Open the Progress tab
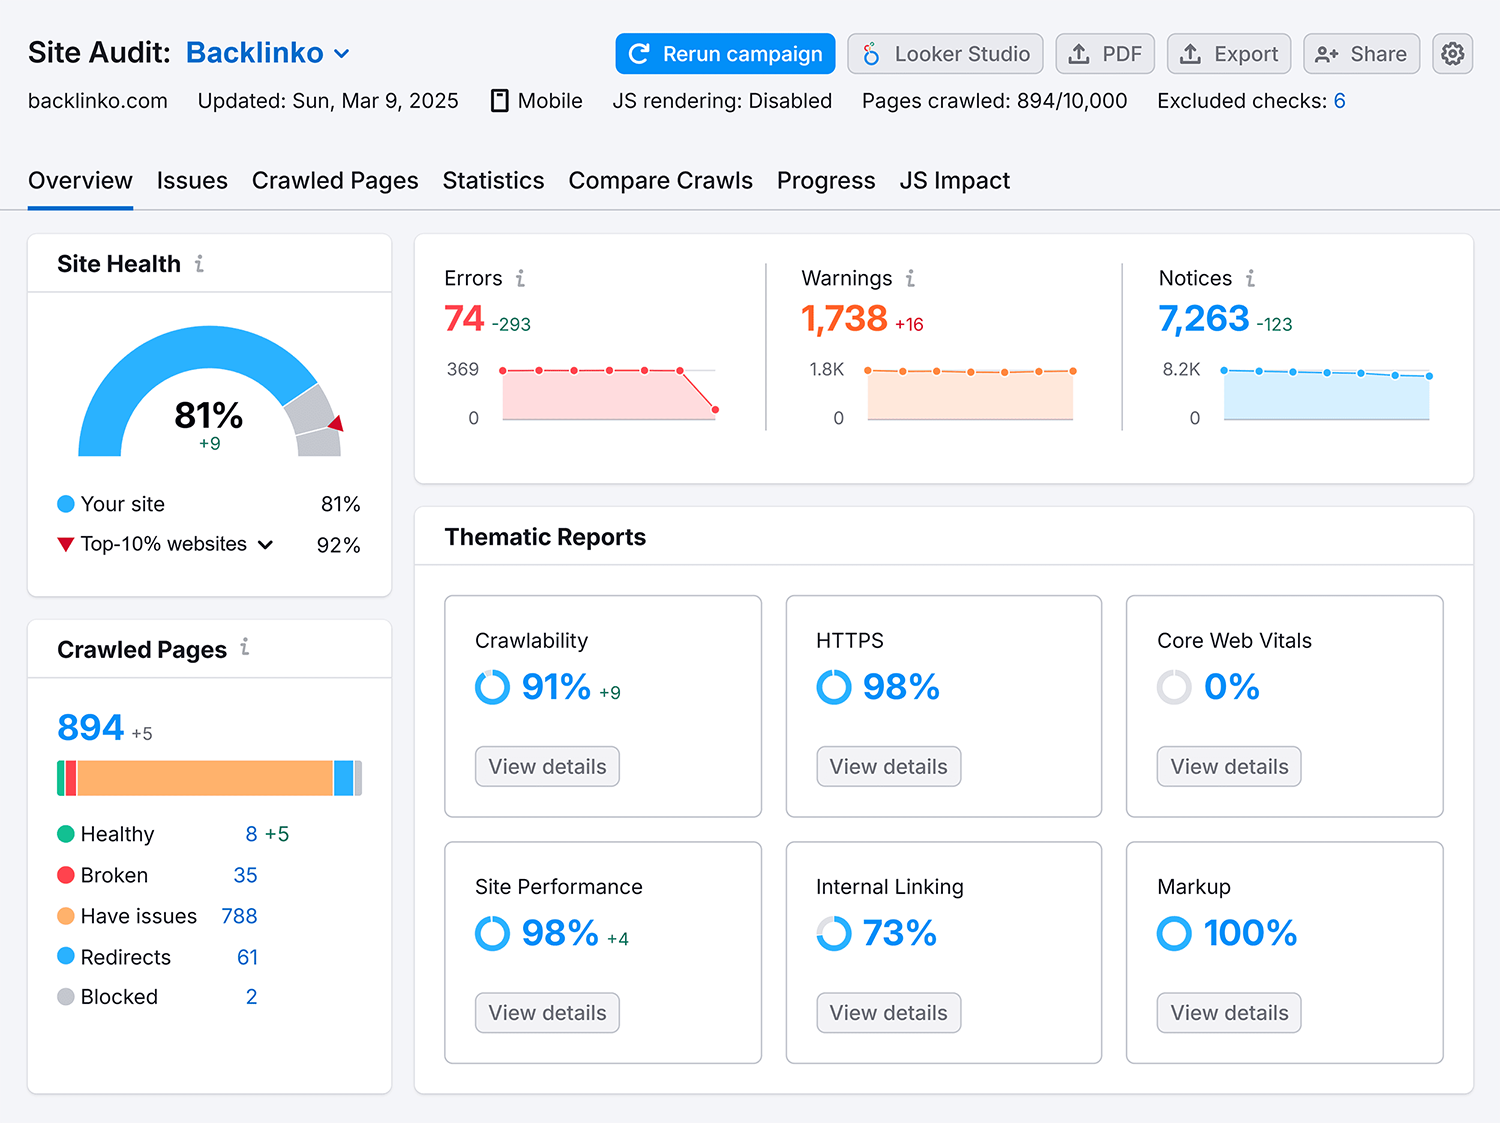 coord(826,181)
